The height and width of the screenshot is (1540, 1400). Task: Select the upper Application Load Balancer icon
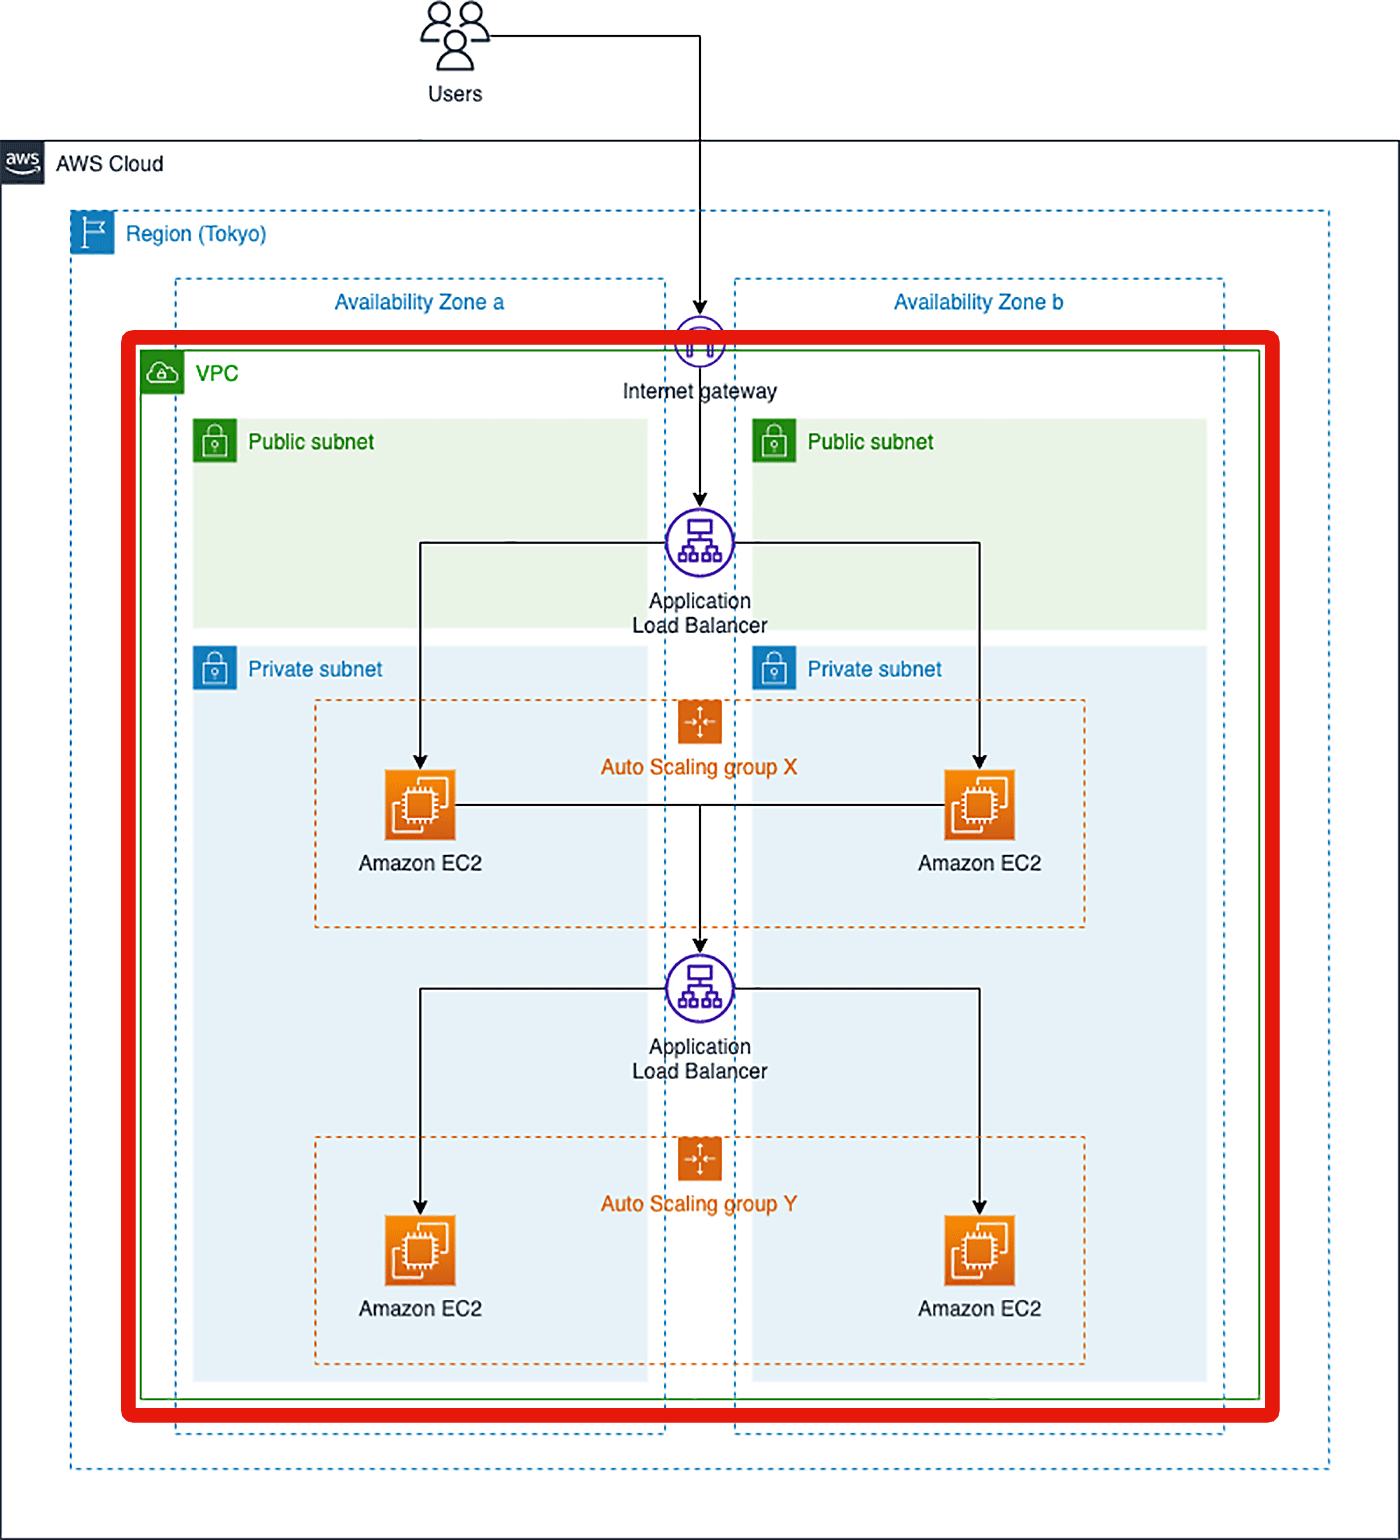point(700,543)
